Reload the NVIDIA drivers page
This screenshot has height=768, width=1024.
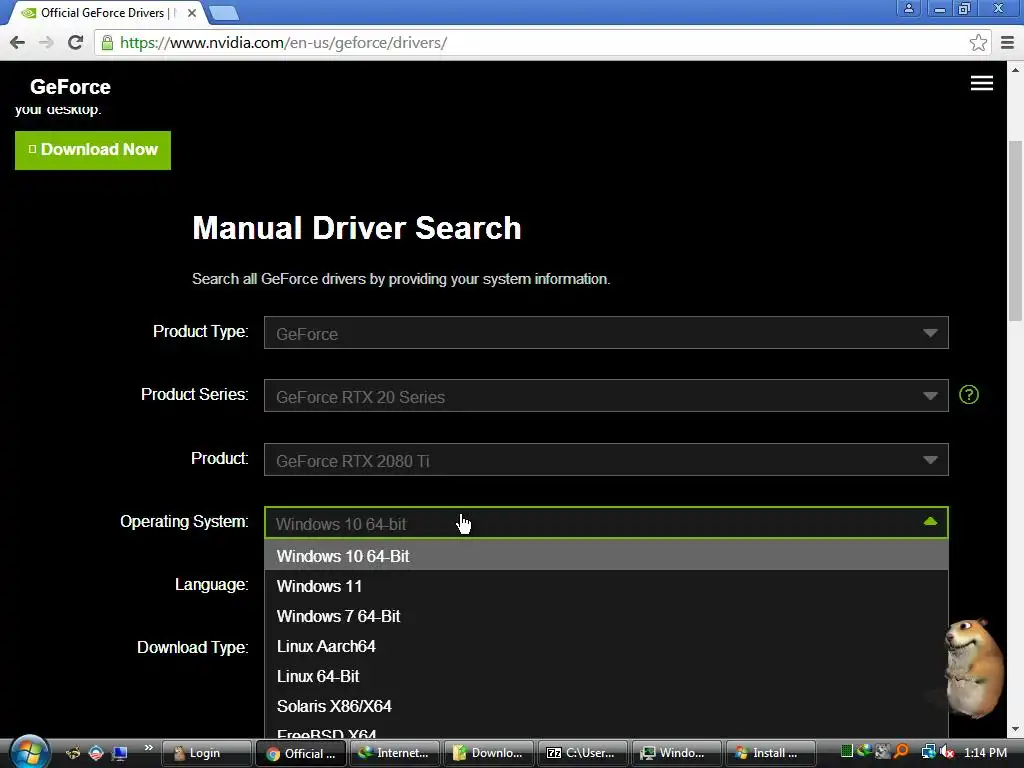pyautogui.click(x=76, y=42)
